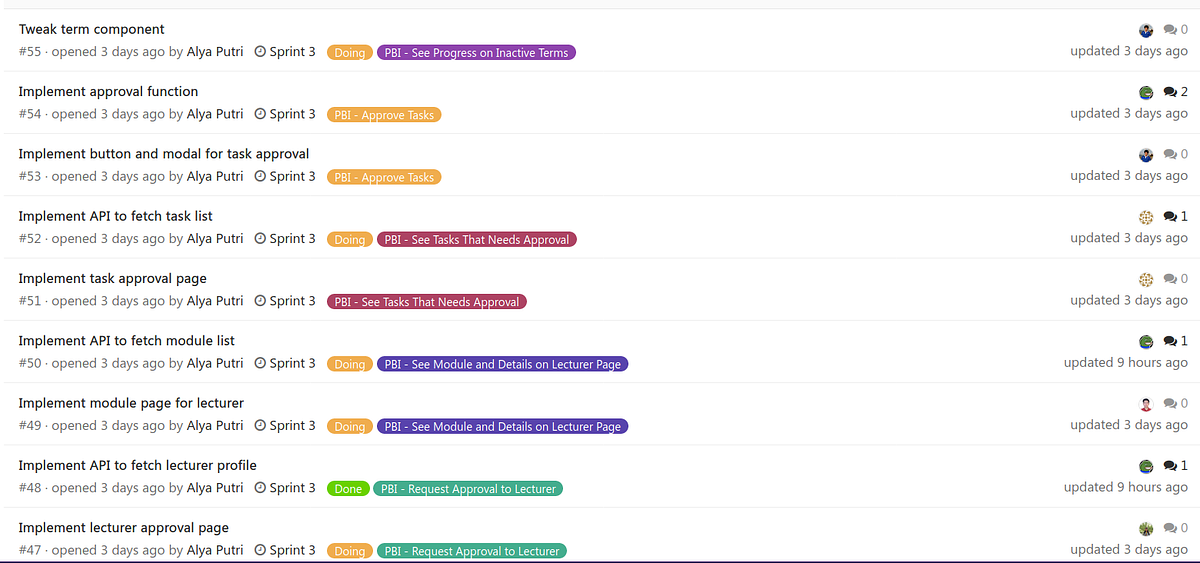Click Request Approval to Lecturer label on #48

(x=468, y=489)
